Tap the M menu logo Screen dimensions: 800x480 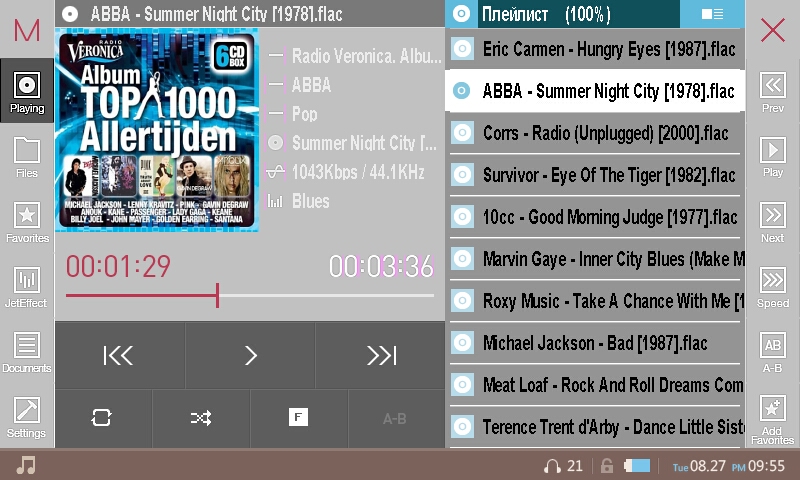(x=27, y=30)
